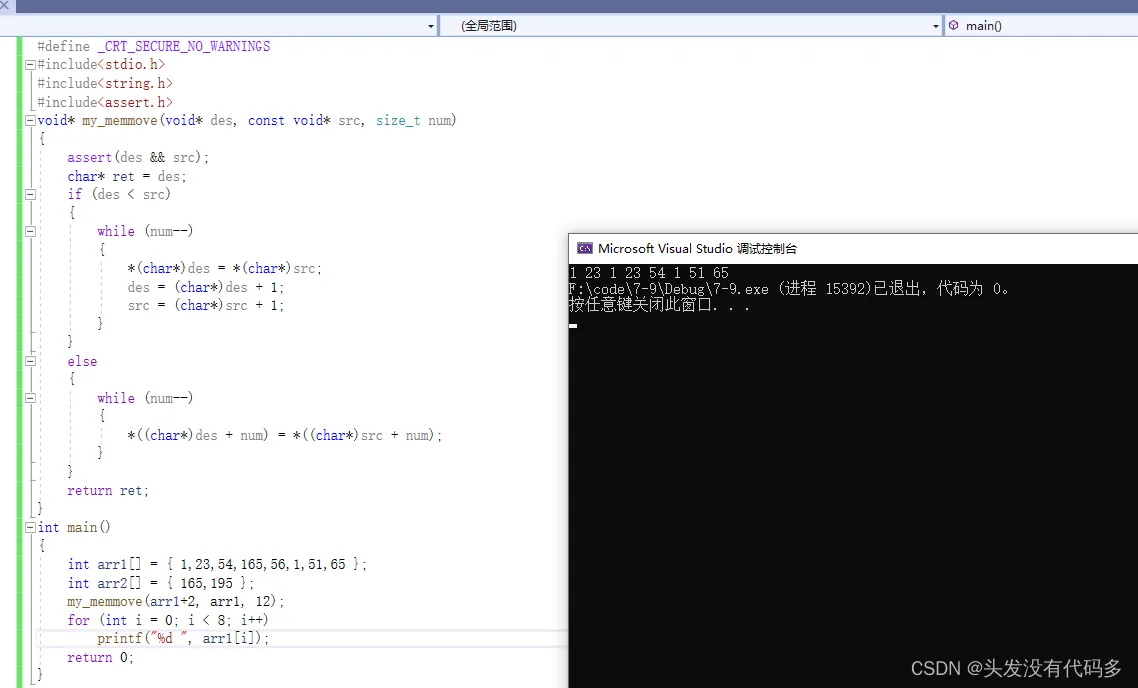Click the line des = (char*)des + 1;
The width and height of the screenshot is (1138, 688).
coord(205,287)
